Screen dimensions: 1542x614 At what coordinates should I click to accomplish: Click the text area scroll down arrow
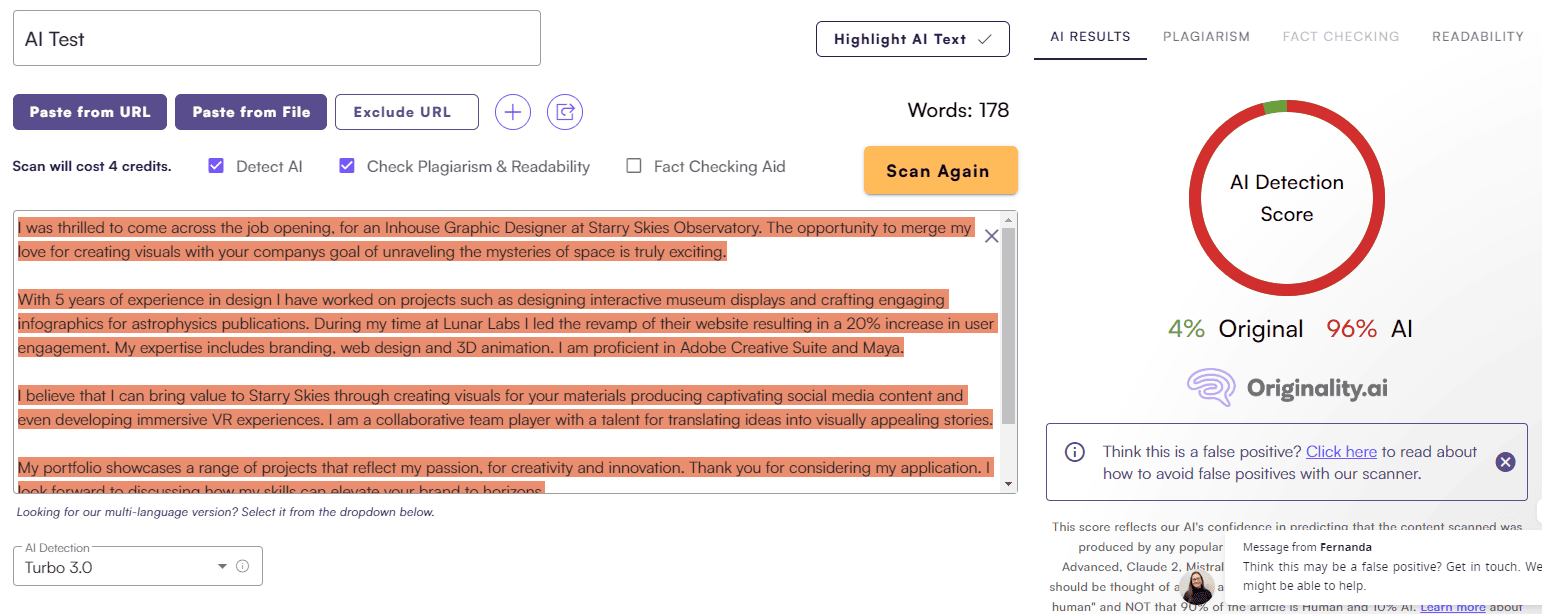pyautogui.click(x=1008, y=485)
